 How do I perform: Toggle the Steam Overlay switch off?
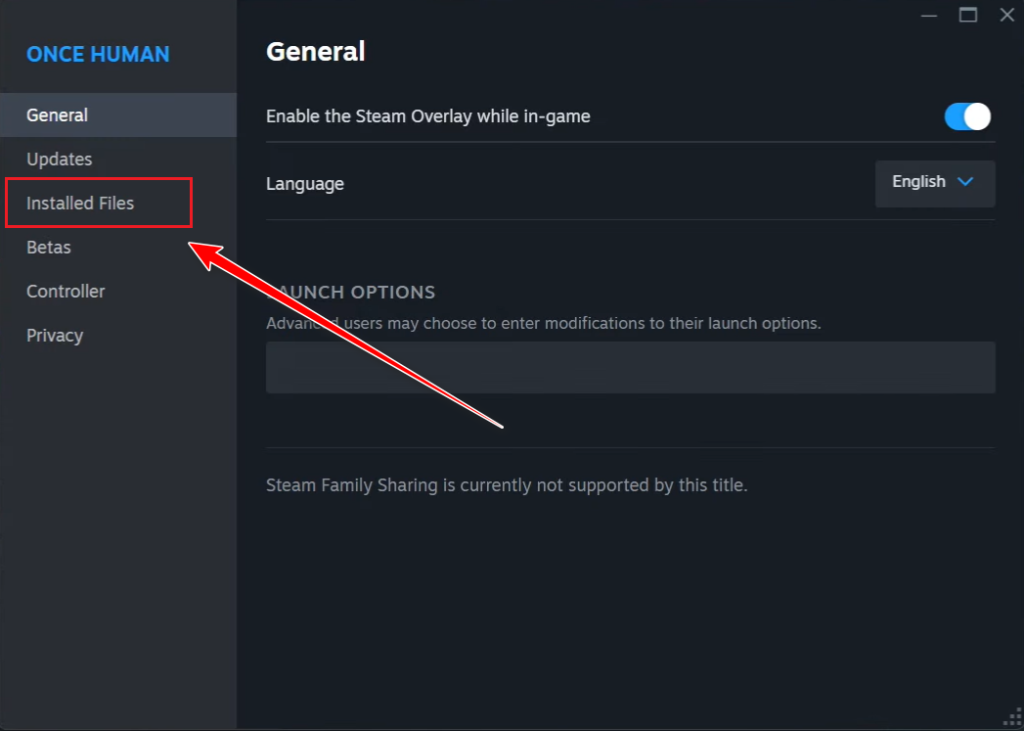[967, 117]
